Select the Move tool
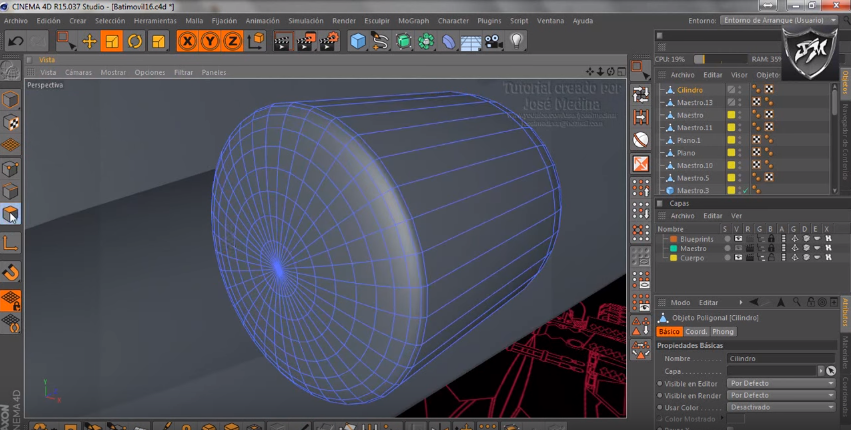 [x=90, y=41]
